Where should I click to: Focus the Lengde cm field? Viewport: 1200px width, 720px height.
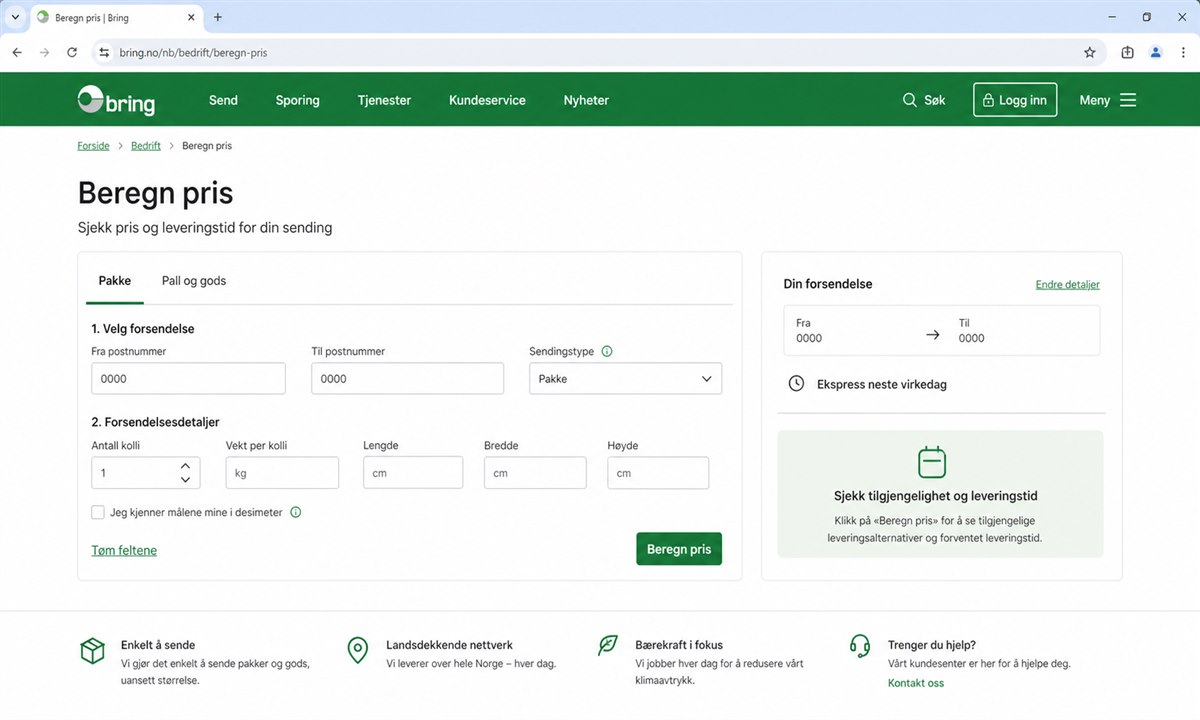click(413, 473)
